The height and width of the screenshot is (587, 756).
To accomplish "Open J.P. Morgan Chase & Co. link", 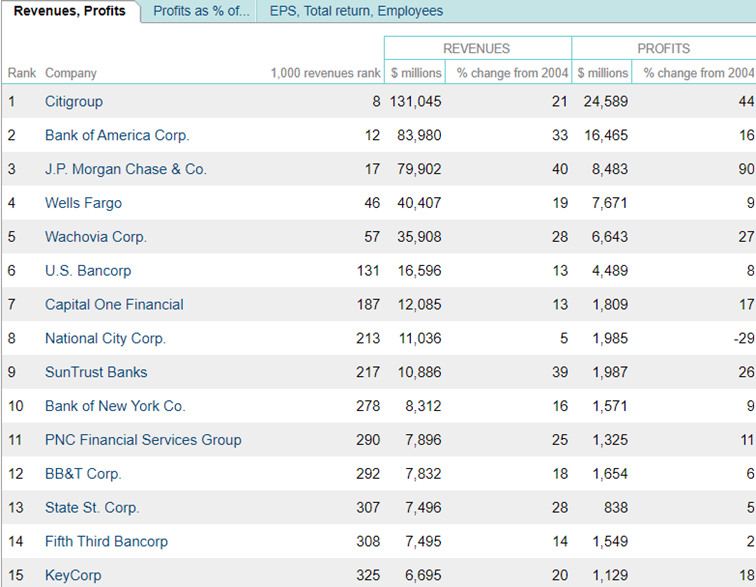I will 126,169.
